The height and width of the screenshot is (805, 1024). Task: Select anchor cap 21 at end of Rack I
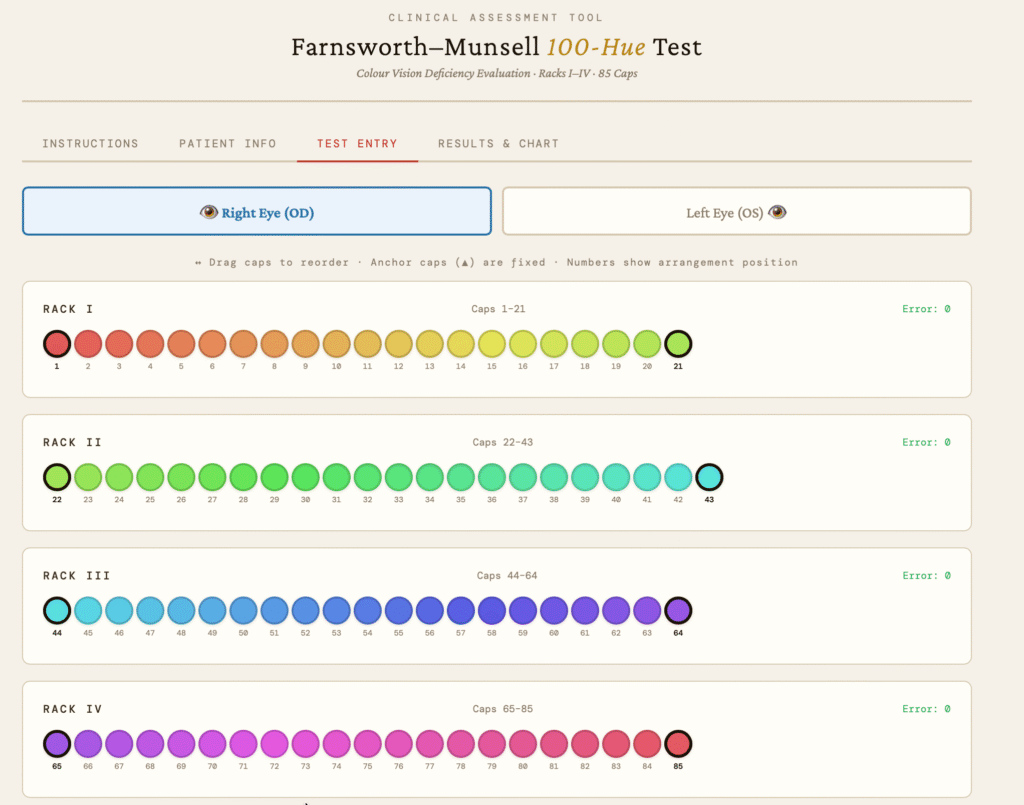pos(678,343)
